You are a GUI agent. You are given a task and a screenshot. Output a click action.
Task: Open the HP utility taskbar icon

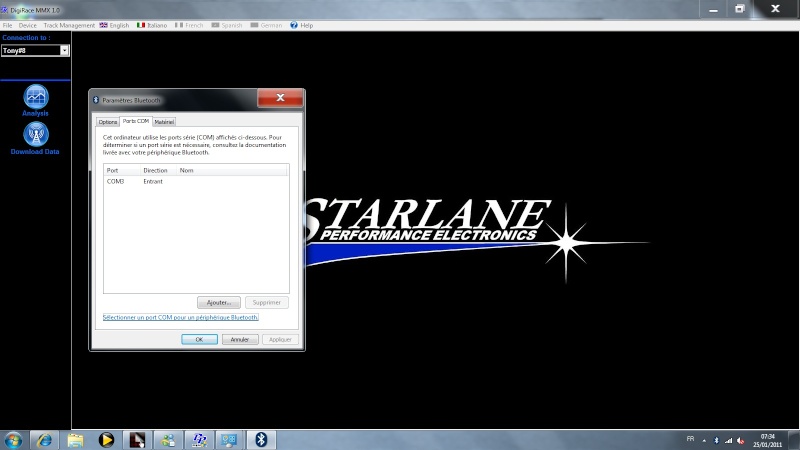click(199, 440)
